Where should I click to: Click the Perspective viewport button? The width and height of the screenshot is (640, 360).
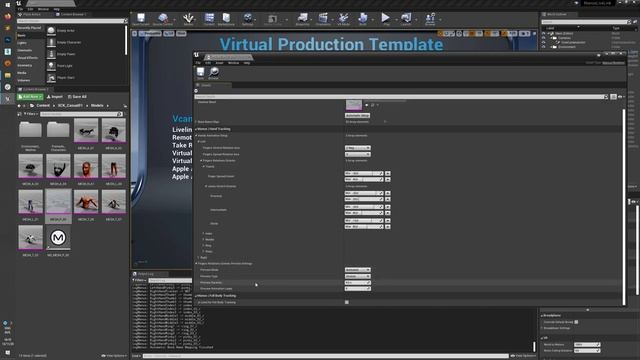[150, 33]
